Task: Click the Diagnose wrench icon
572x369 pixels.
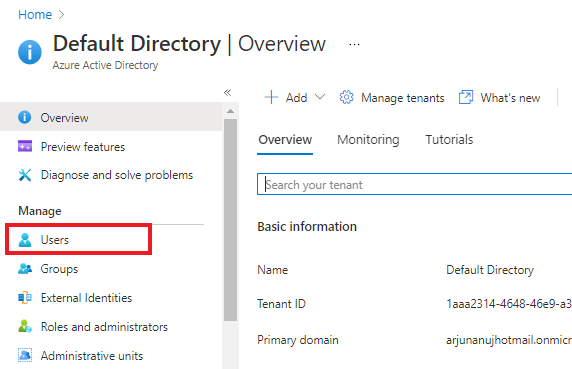Action: 25,175
